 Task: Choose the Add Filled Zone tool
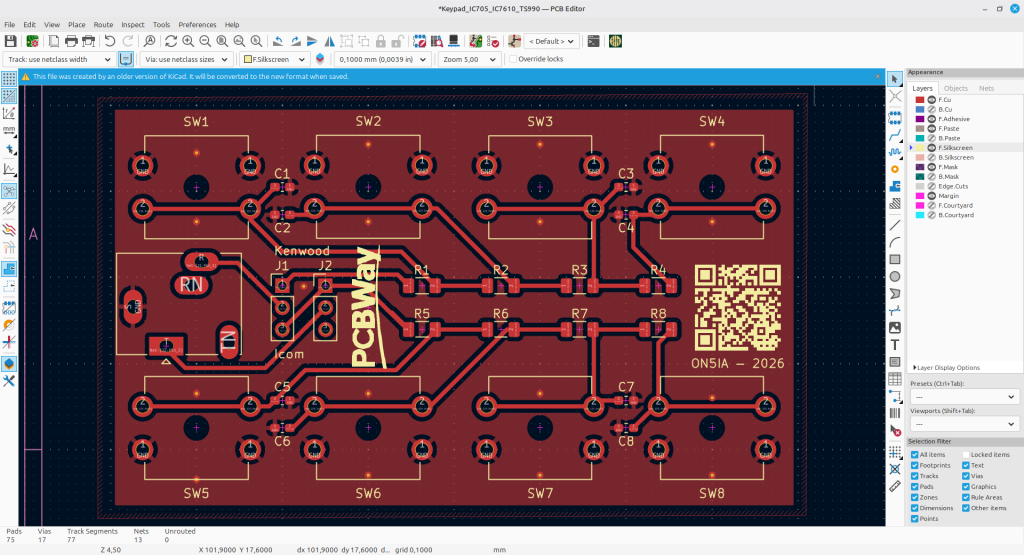tap(895, 186)
